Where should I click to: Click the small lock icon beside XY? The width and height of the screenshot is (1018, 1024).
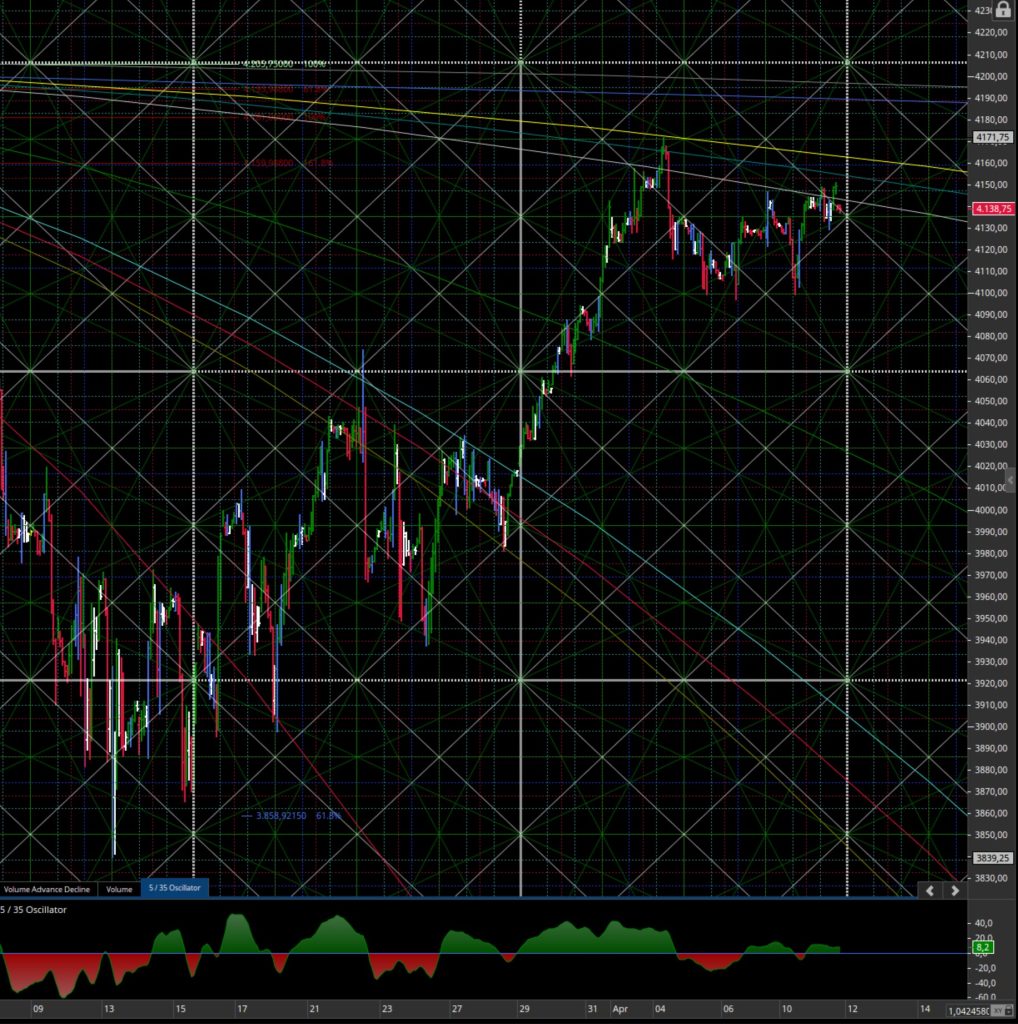[x=1008, y=1010]
